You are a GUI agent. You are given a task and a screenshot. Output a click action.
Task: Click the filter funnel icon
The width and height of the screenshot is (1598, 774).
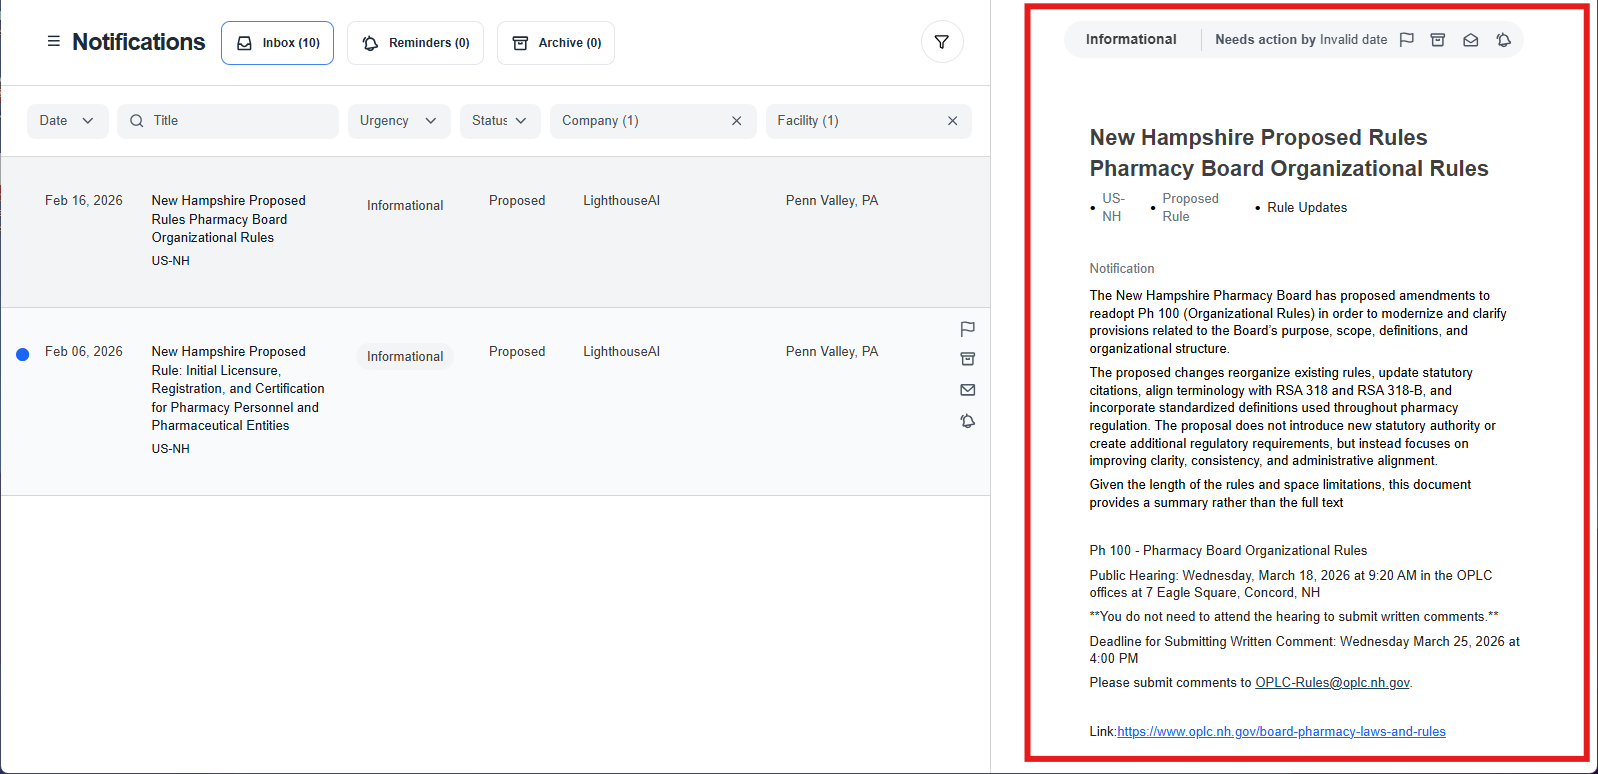coord(941,42)
